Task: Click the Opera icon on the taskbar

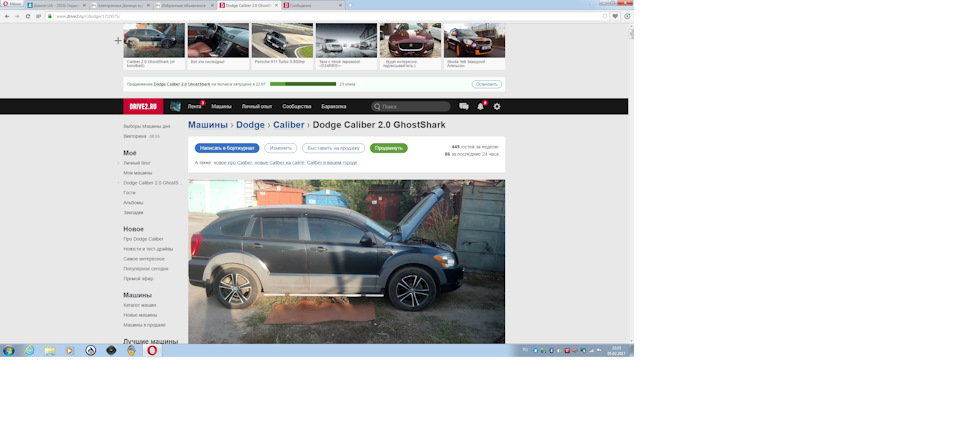Action: [152, 351]
